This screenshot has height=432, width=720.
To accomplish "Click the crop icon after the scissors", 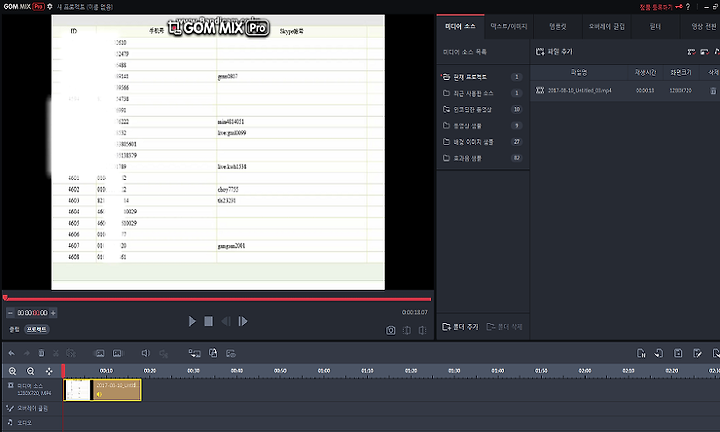I will pos(71,353).
